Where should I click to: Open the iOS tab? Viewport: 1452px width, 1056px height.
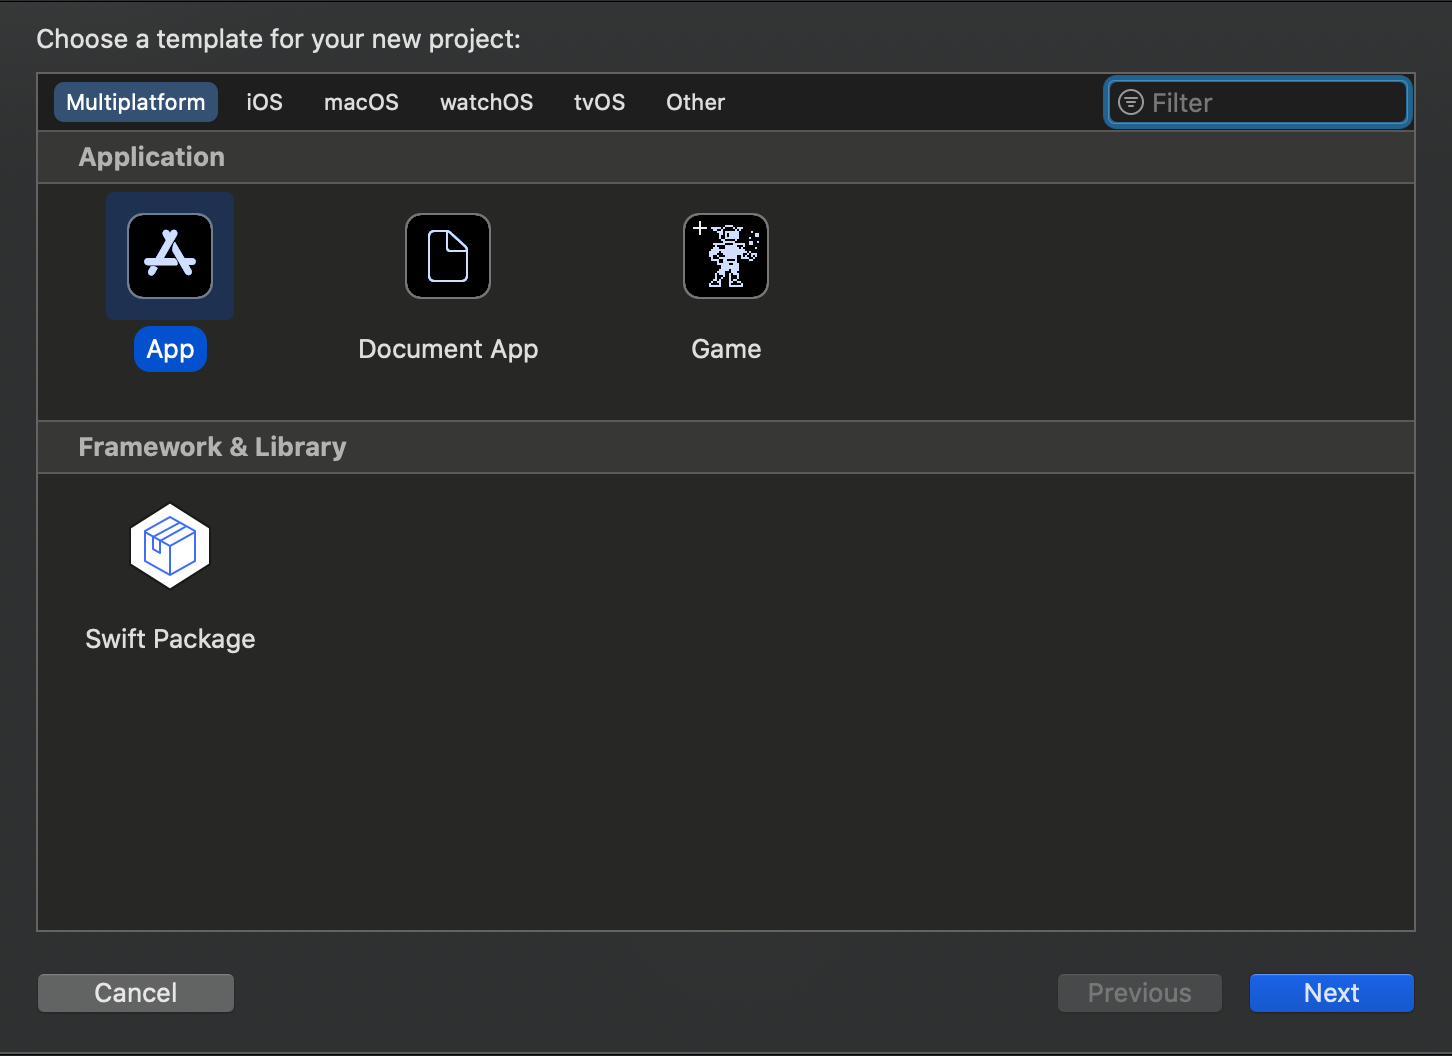[x=265, y=102]
